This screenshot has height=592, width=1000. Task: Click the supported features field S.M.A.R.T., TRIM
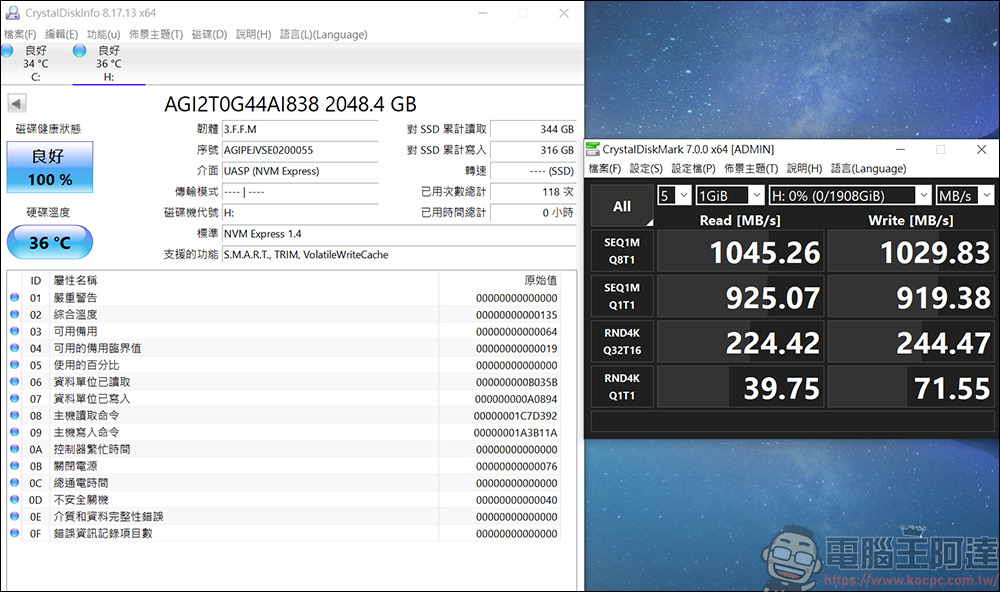(x=399, y=255)
